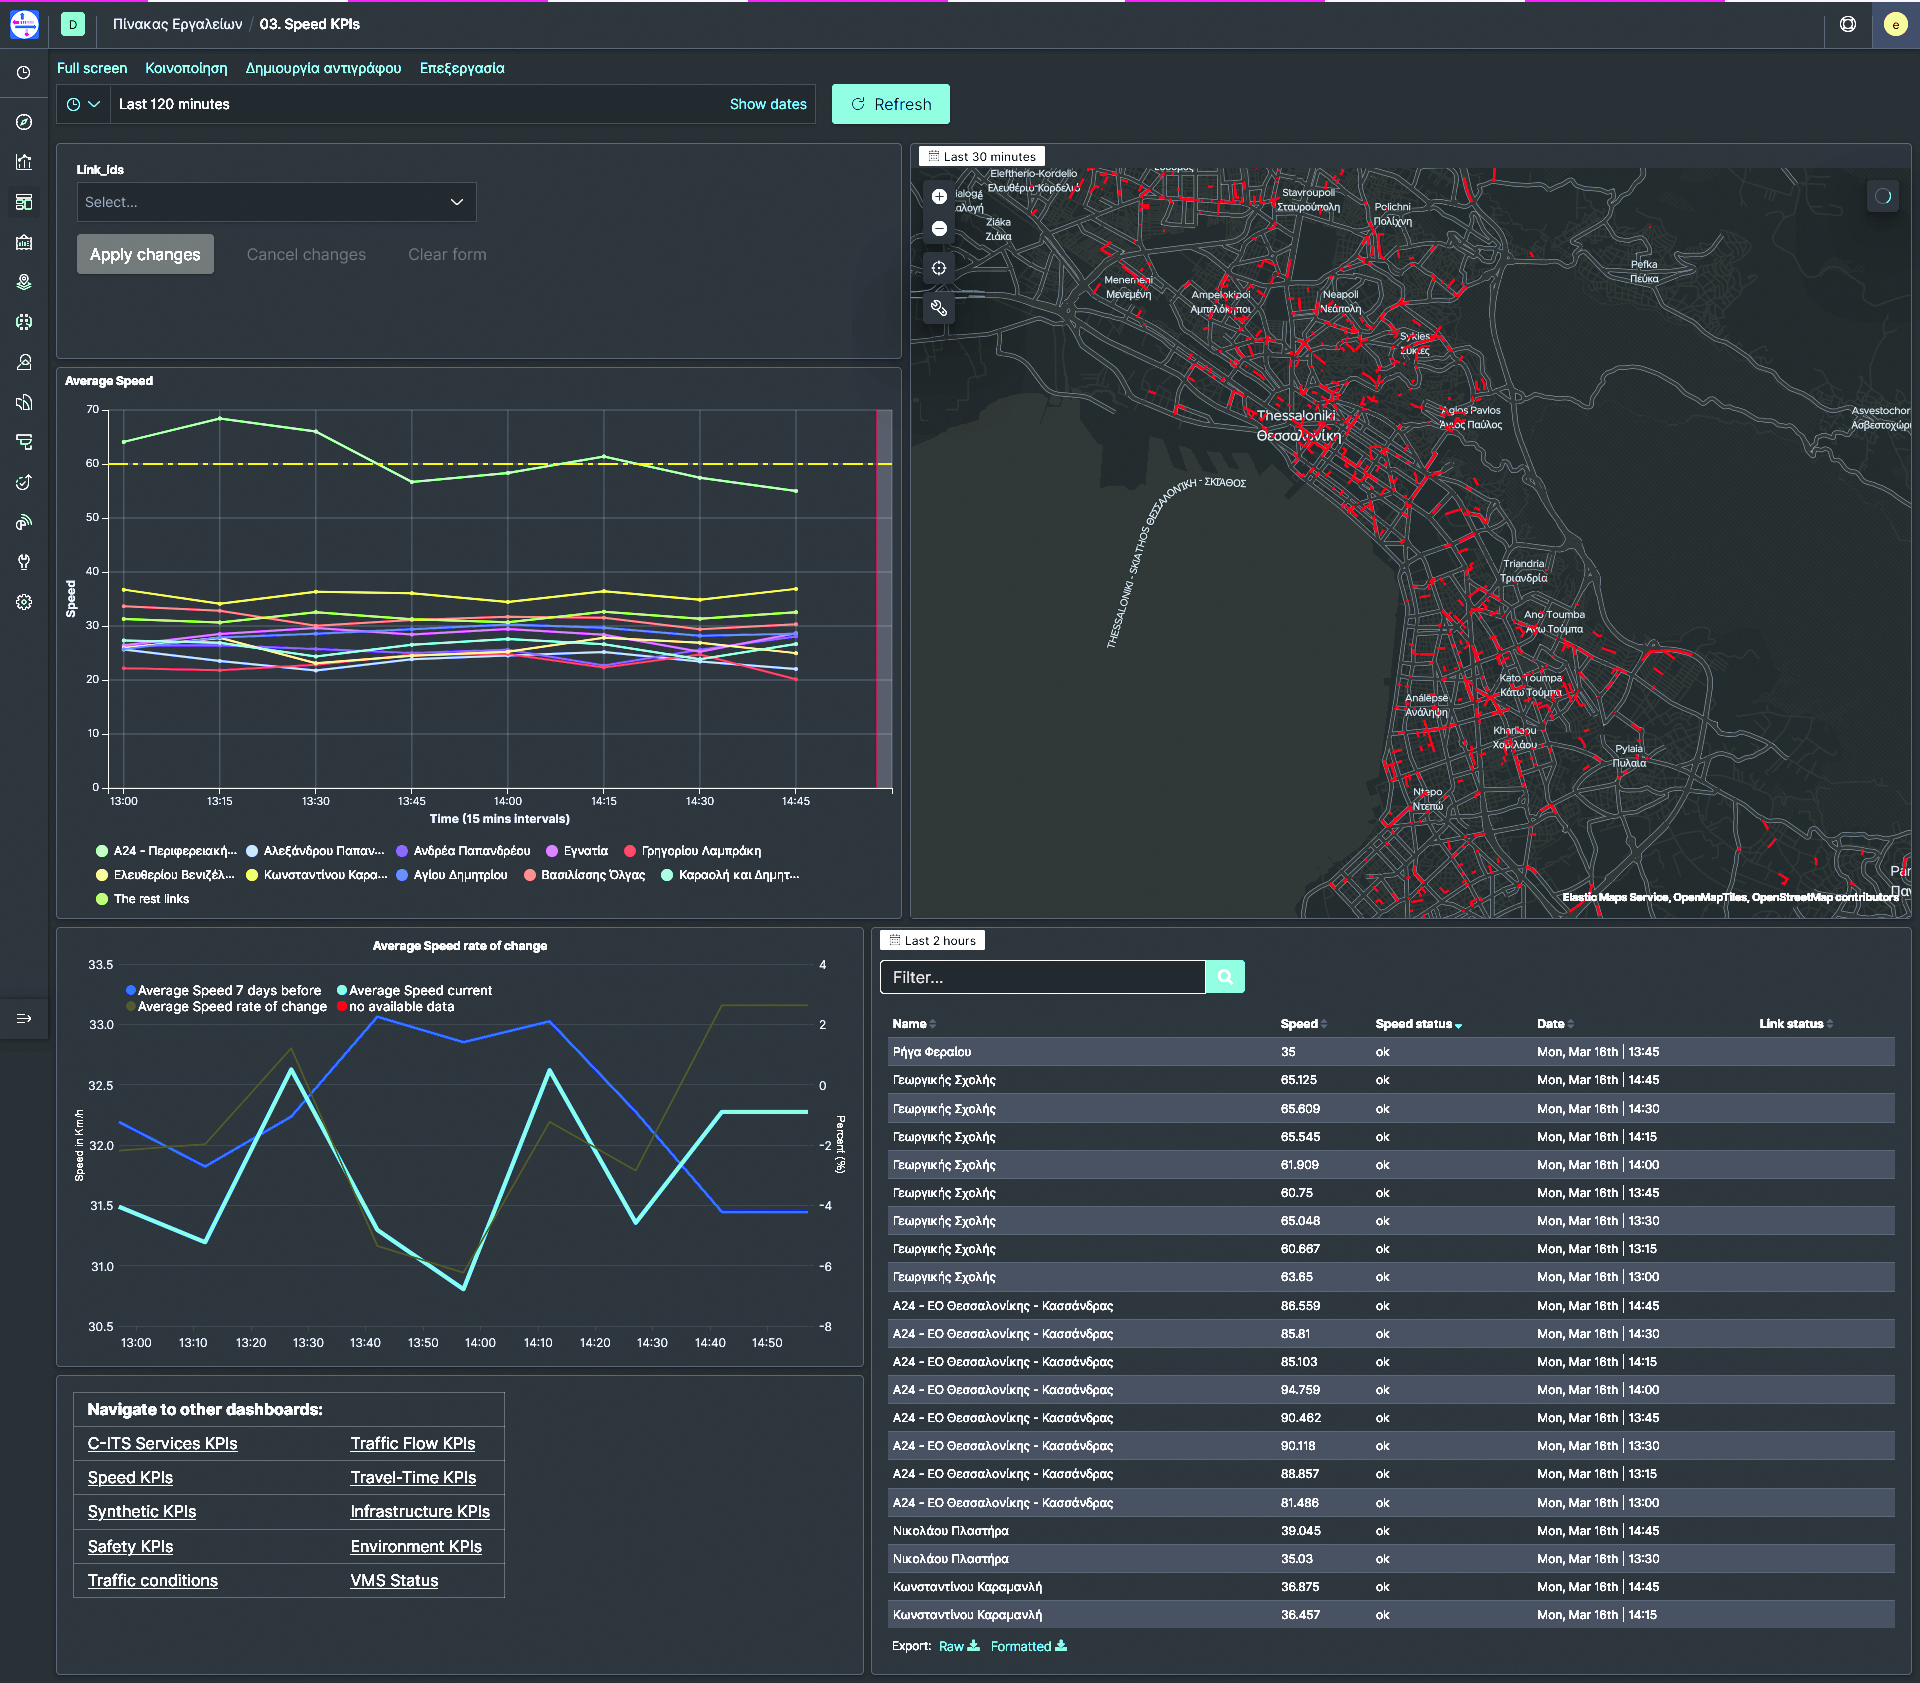The image size is (1920, 1683).
Task: Open Management gear icon in sidebar
Action: (x=24, y=602)
